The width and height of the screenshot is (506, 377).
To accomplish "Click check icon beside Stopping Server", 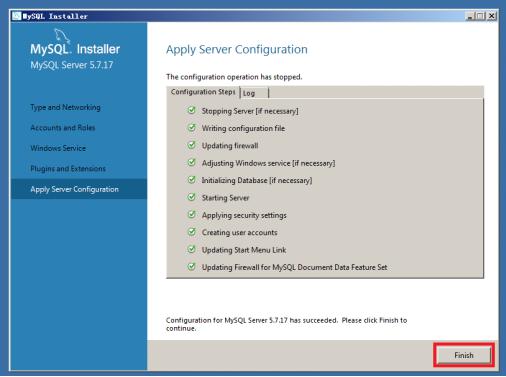I will (x=191, y=110).
